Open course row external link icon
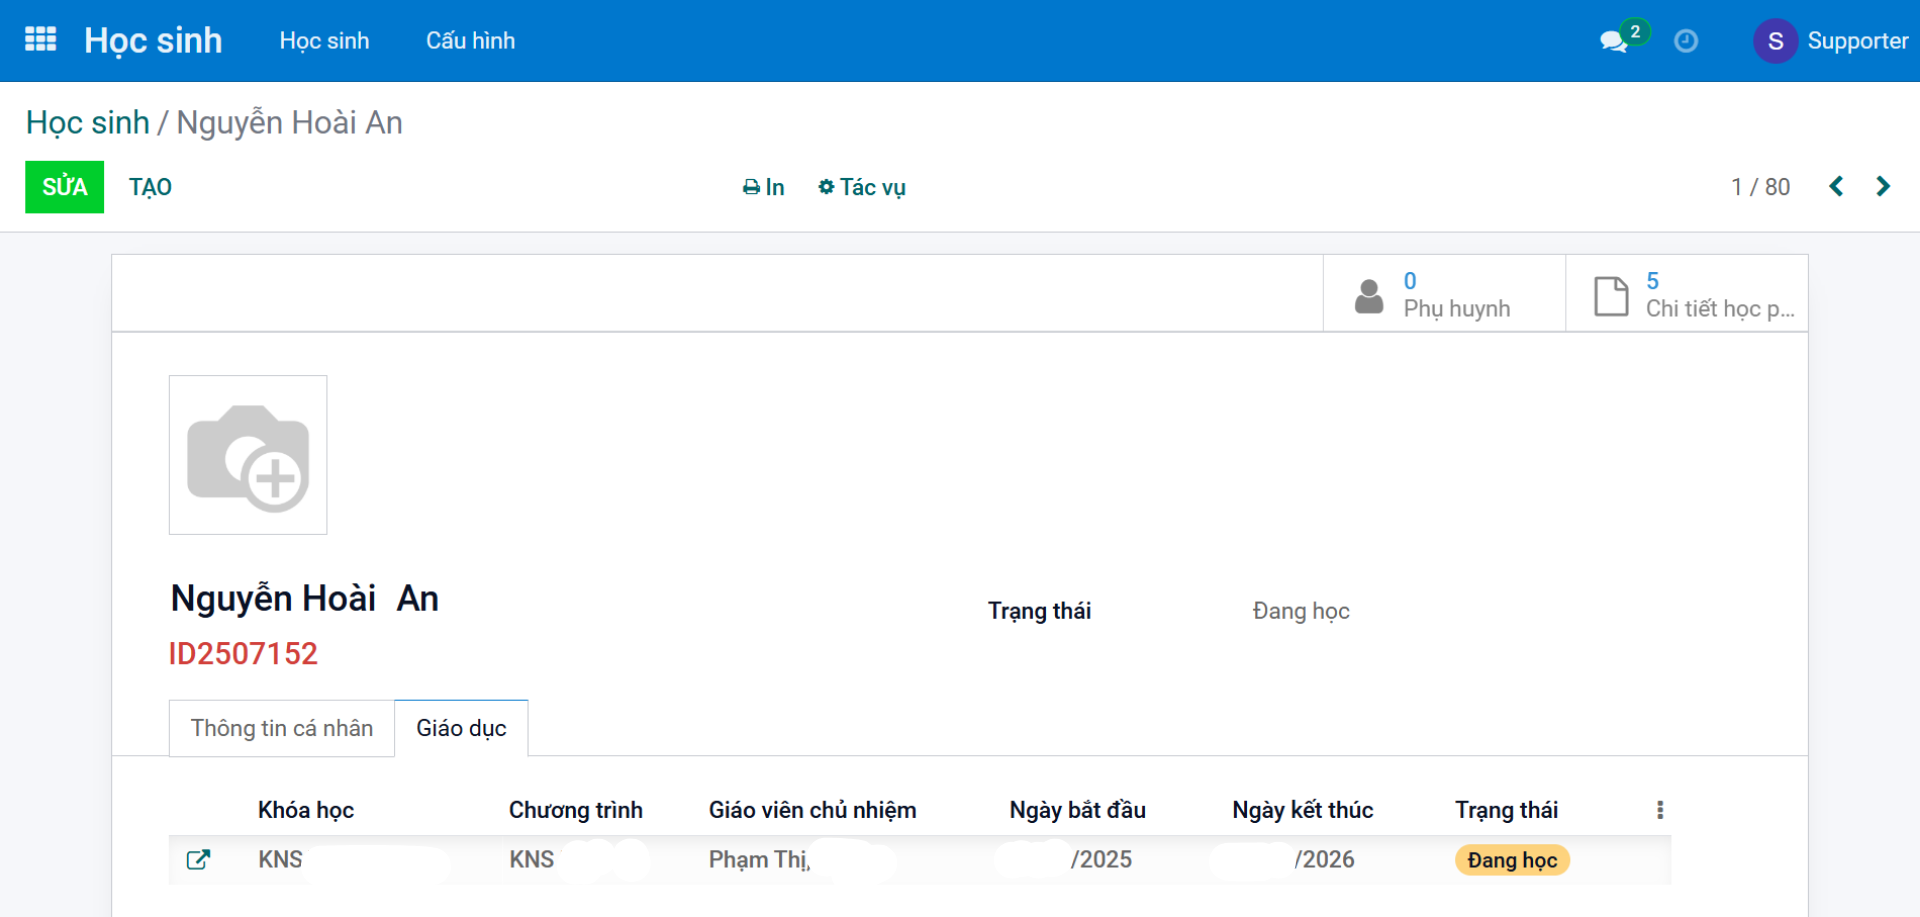This screenshot has width=1920, height=917. pos(198,860)
